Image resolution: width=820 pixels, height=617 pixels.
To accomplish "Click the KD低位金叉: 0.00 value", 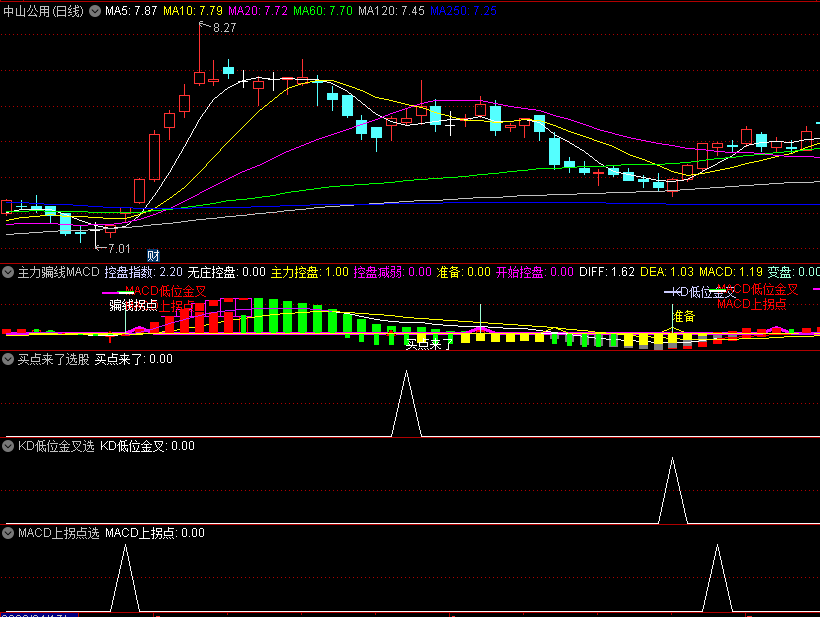I will (147, 446).
